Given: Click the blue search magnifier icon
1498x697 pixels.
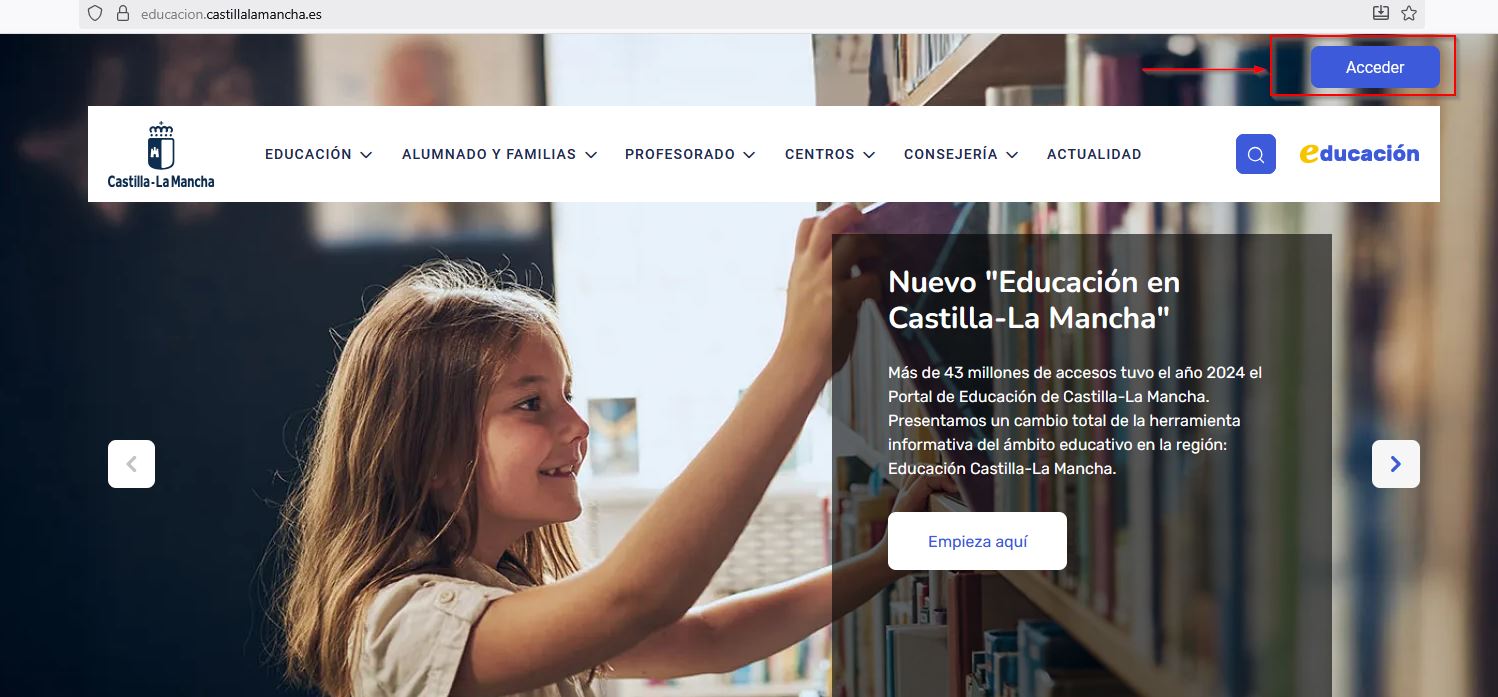Looking at the screenshot, I should pyautogui.click(x=1256, y=154).
